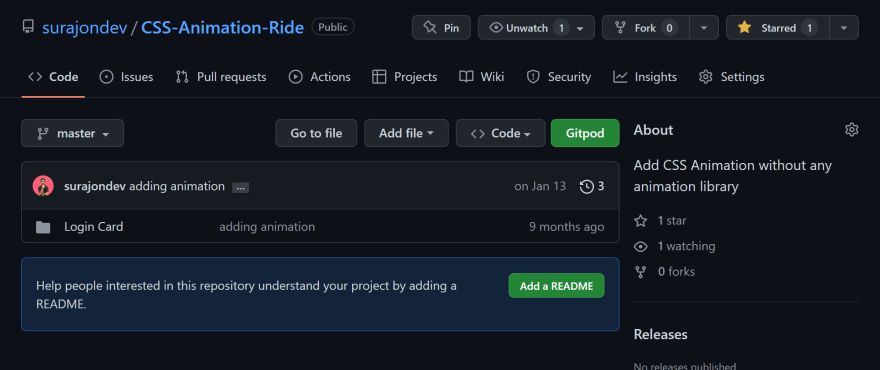Click the Pull requests branch icon
The image size is (880, 370).
pyautogui.click(x=182, y=77)
